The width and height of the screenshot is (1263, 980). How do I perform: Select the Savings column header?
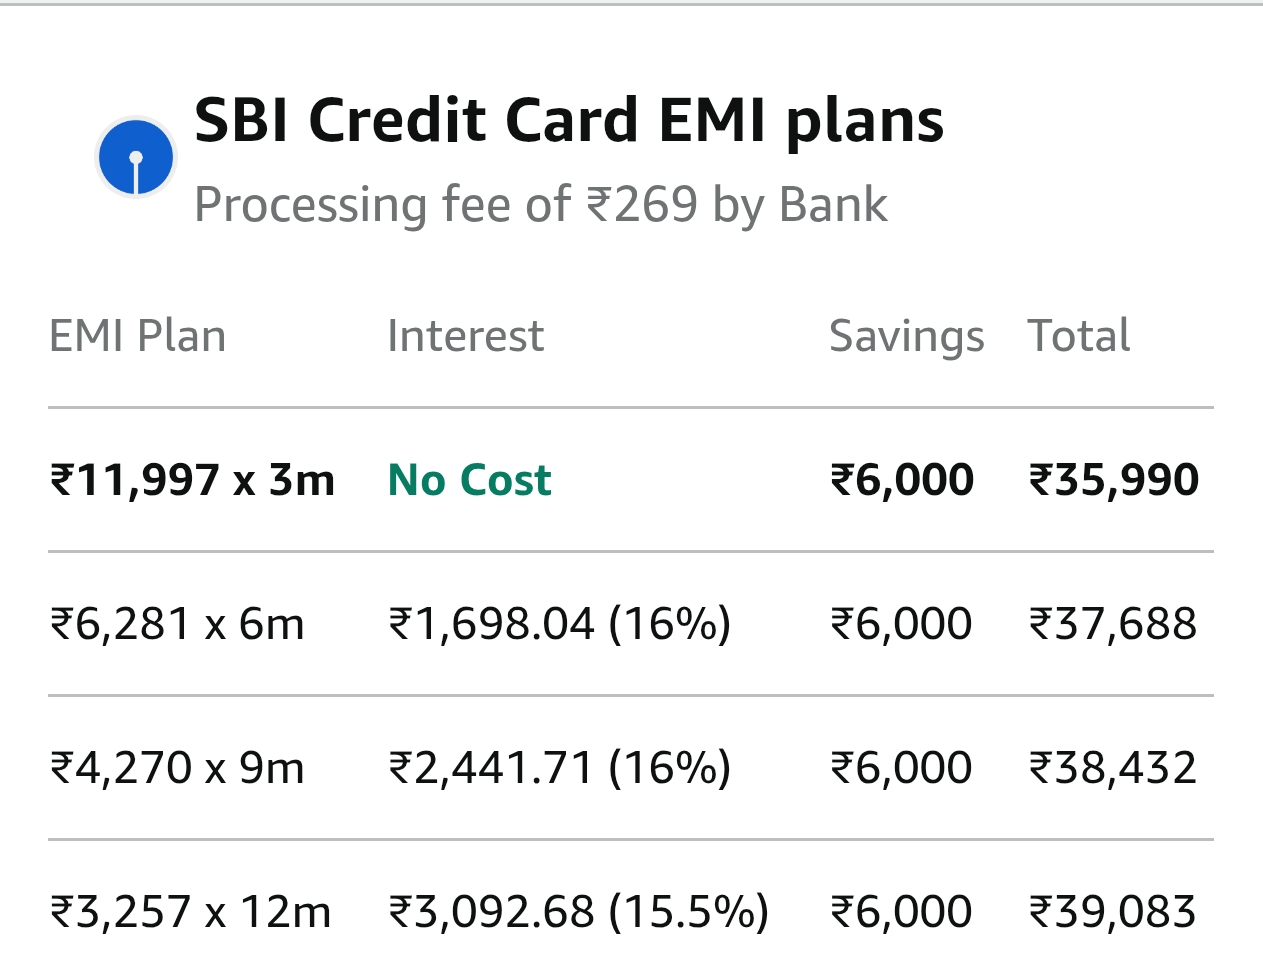tap(906, 336)
